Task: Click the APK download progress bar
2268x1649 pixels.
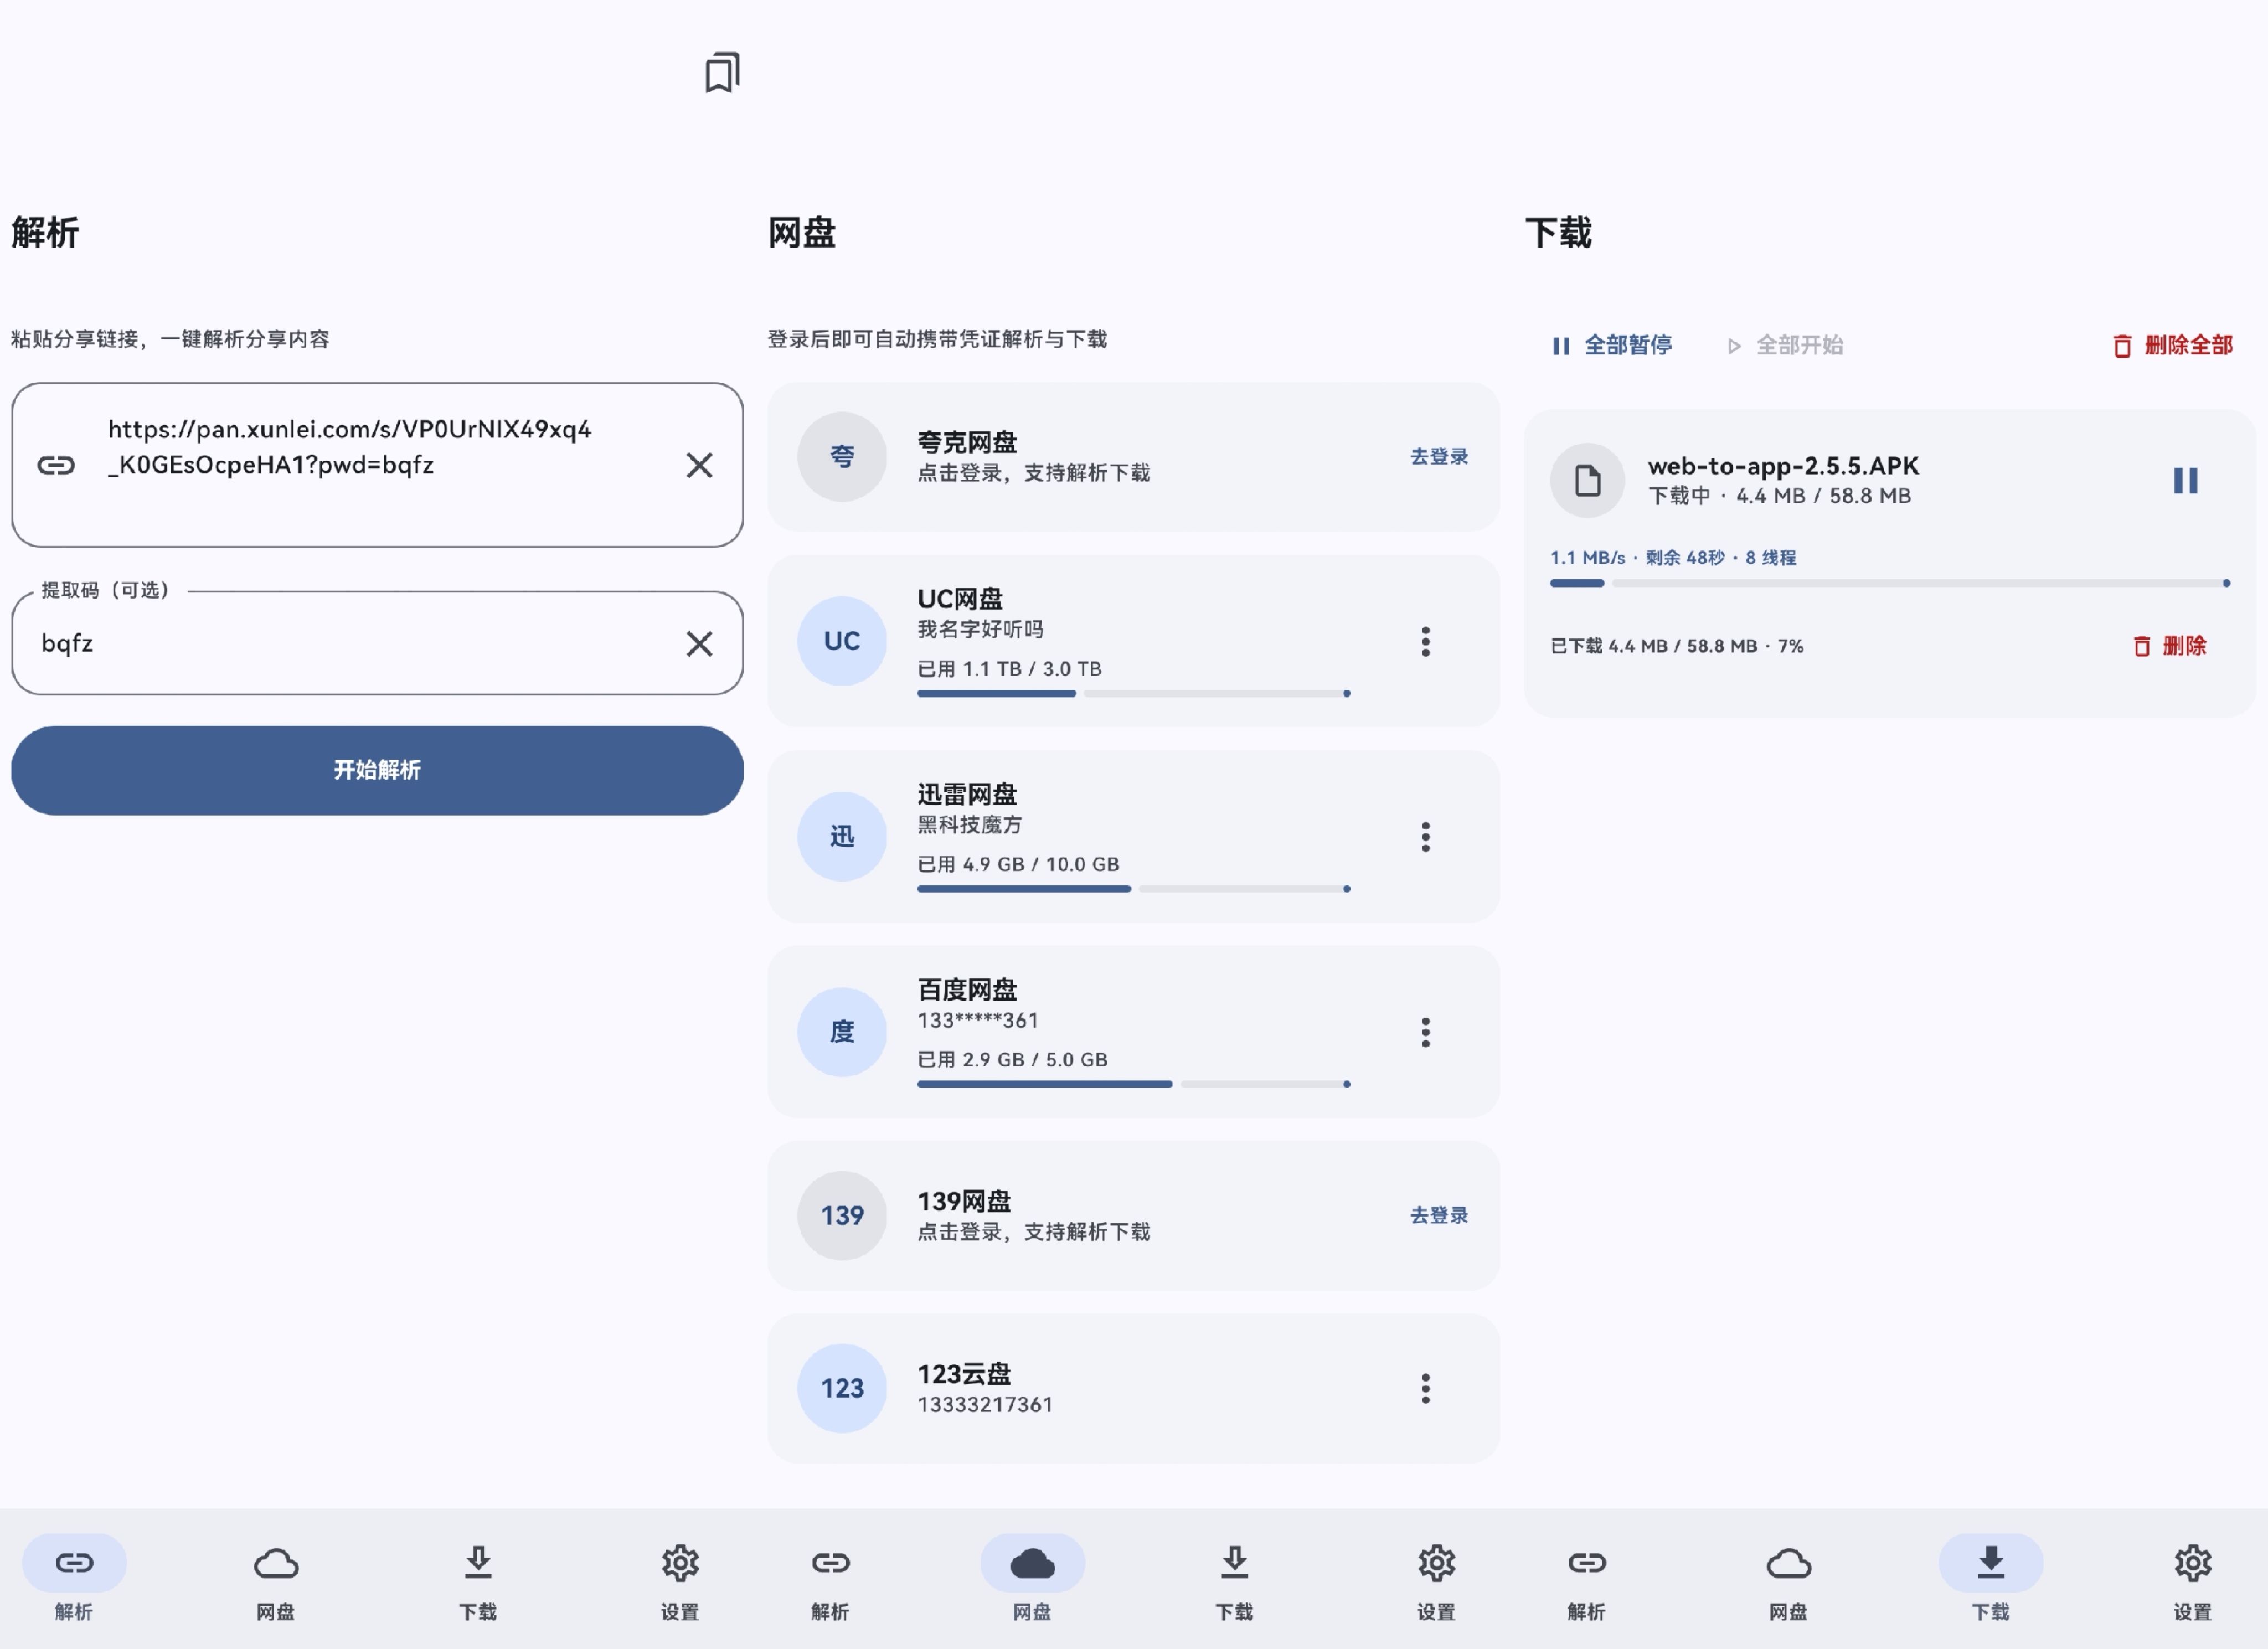Action: click(x=1889, y=583)
